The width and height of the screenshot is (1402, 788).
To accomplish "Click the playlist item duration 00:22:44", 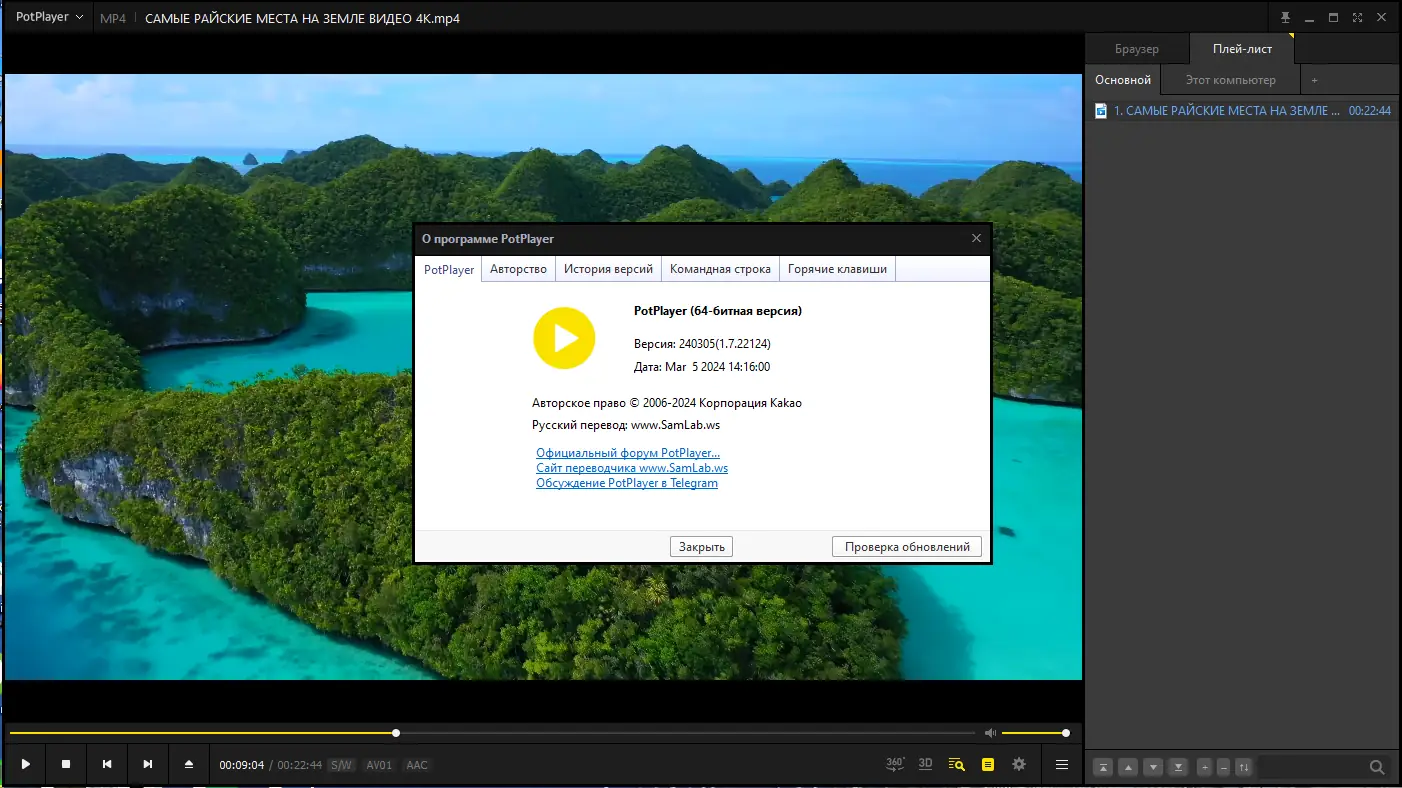I will point(1370,111).
